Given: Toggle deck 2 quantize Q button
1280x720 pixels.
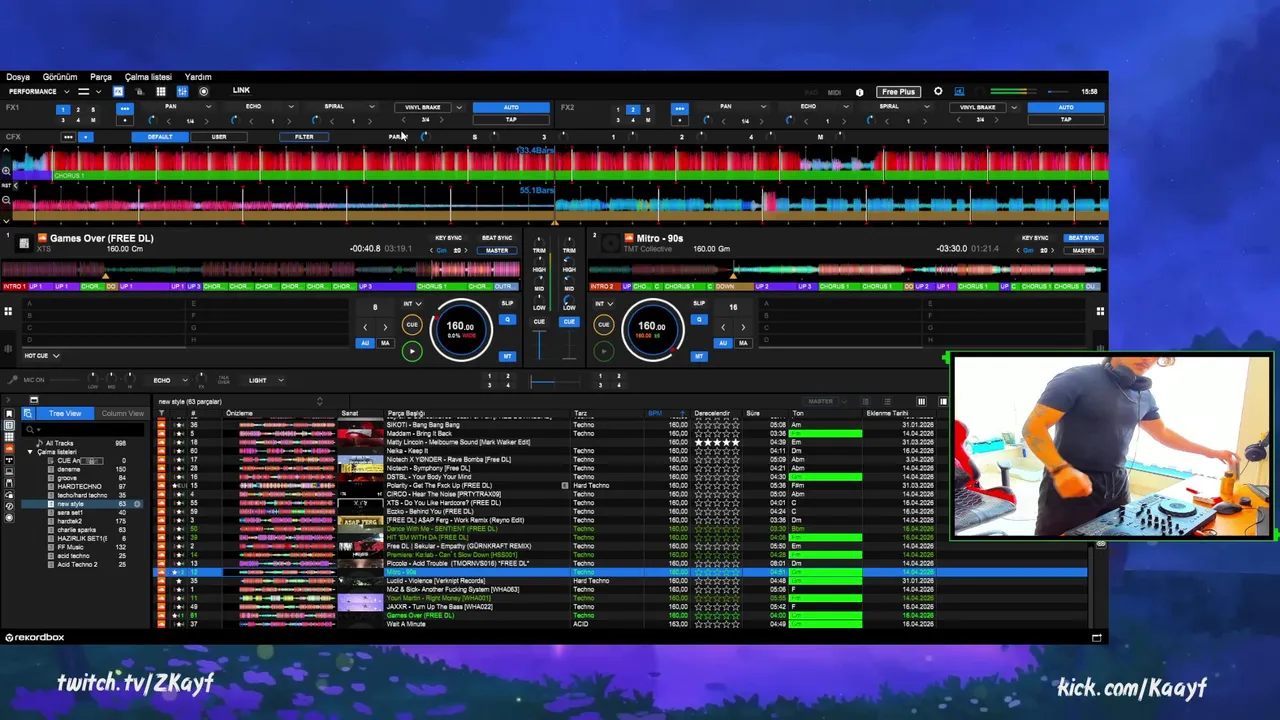Looking at the screenshot, I should point(699,320).
